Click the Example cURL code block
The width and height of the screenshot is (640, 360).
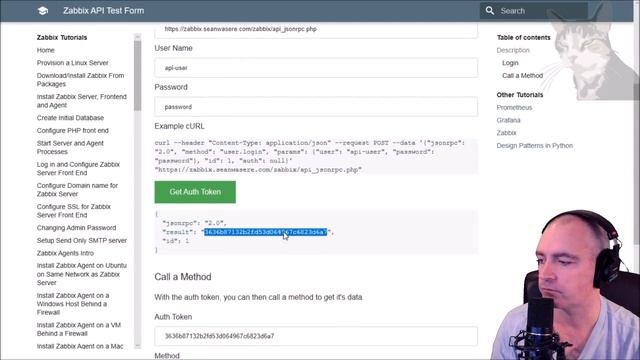316,156
